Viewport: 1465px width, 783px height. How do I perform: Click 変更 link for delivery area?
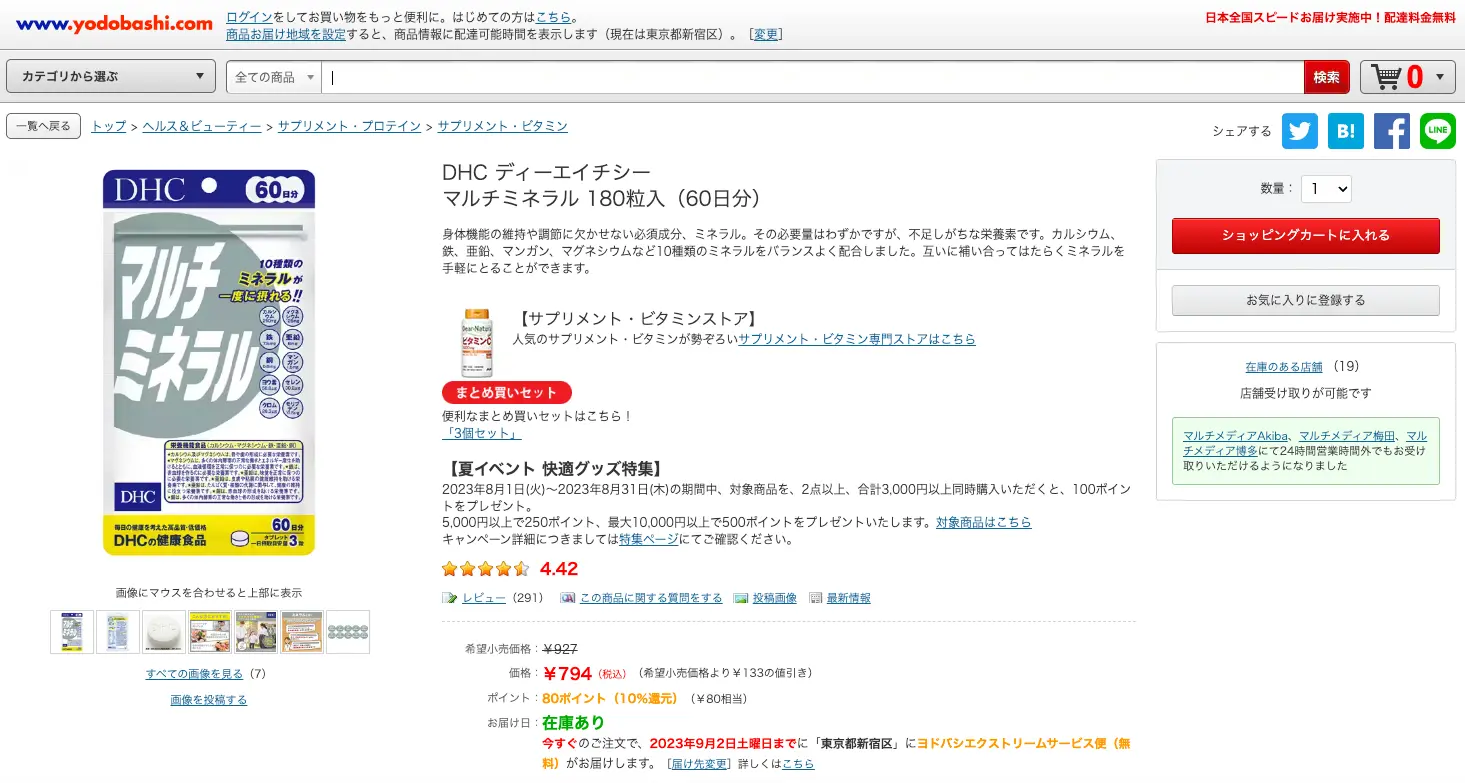[766, 34]
